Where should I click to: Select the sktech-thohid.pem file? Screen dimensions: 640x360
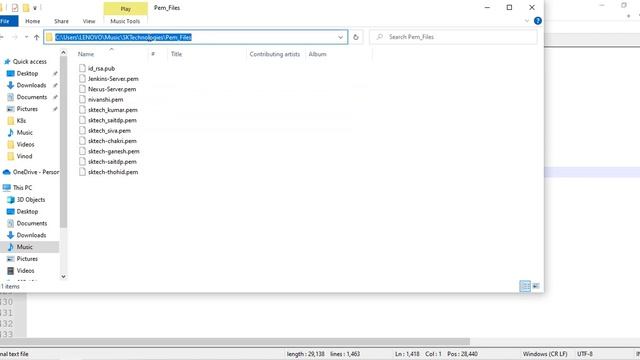coord(113,172)
